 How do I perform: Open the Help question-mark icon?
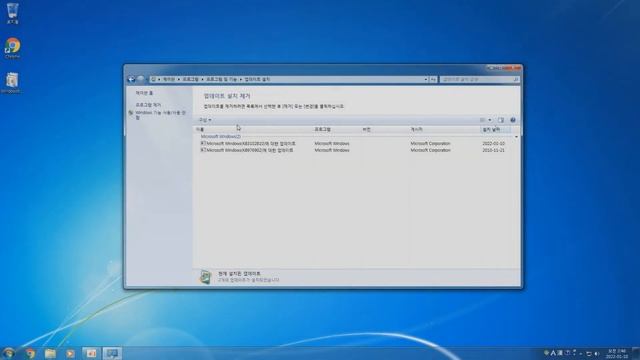[513, 120]
